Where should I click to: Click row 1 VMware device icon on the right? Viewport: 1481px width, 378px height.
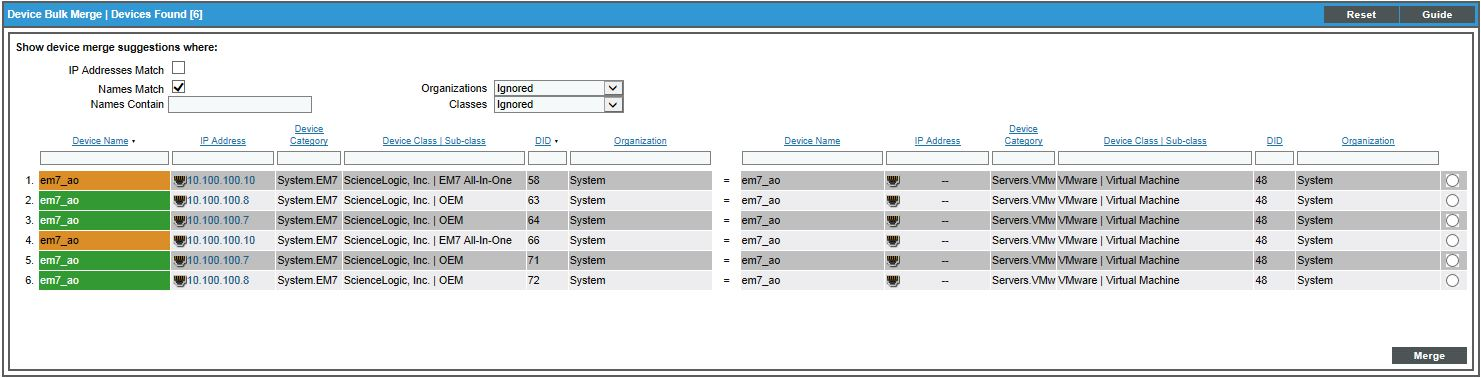point(893,181)
